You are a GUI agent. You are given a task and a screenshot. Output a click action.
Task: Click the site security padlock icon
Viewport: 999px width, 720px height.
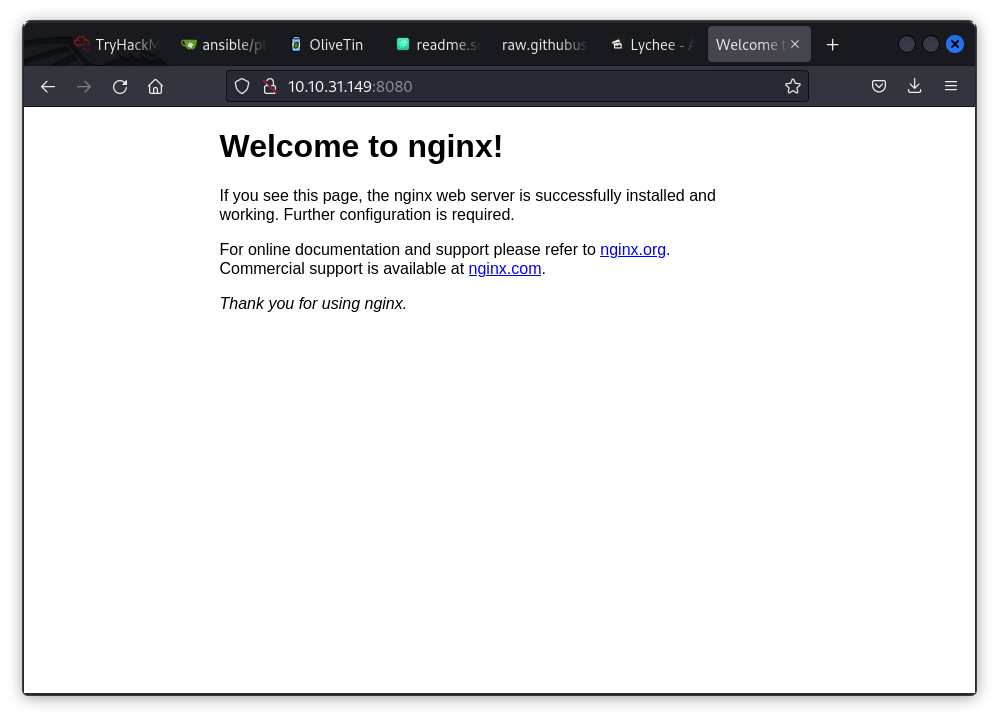[268, 86]
